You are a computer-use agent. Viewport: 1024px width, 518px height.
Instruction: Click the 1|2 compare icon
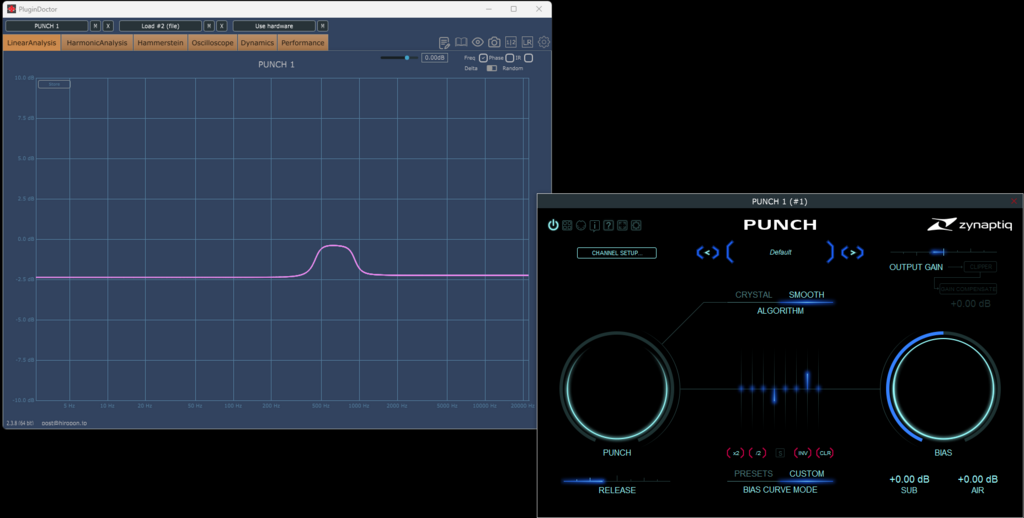[x=511, y=42]
